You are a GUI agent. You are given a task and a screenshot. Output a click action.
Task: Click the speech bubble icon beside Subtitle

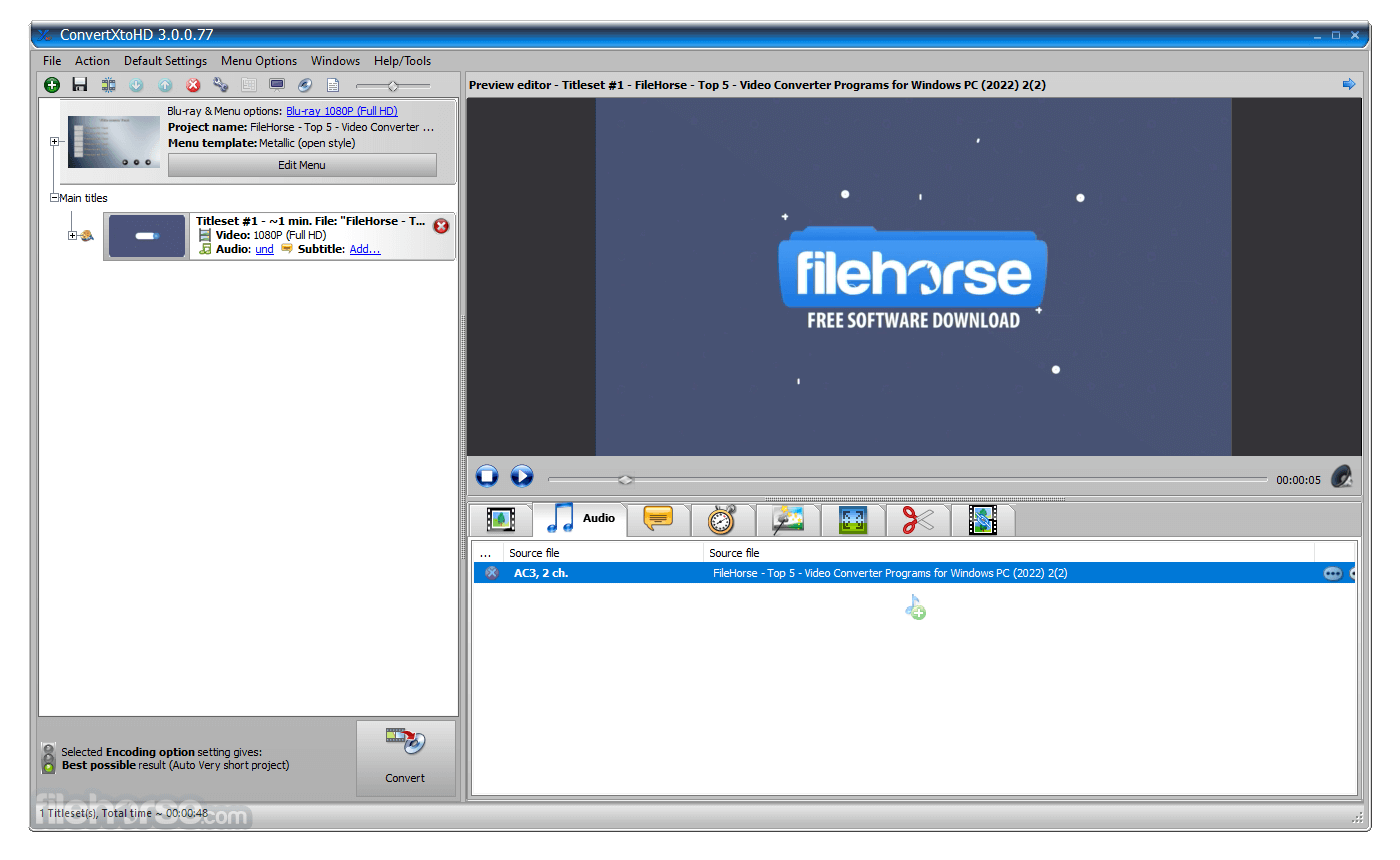[287, 248]
